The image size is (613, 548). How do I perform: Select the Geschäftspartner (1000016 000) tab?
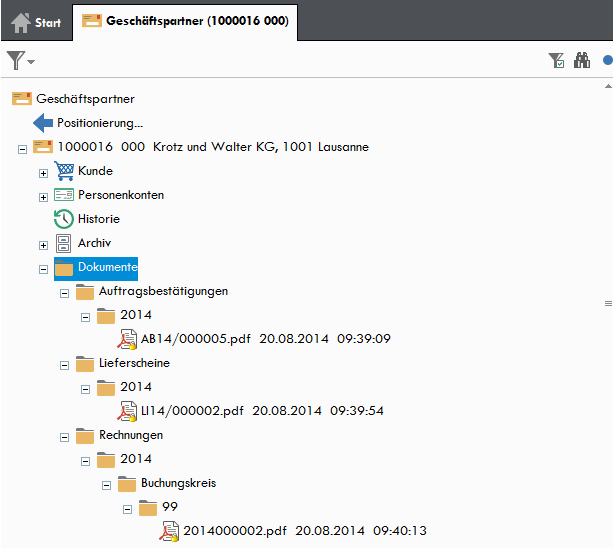[185, 21]
